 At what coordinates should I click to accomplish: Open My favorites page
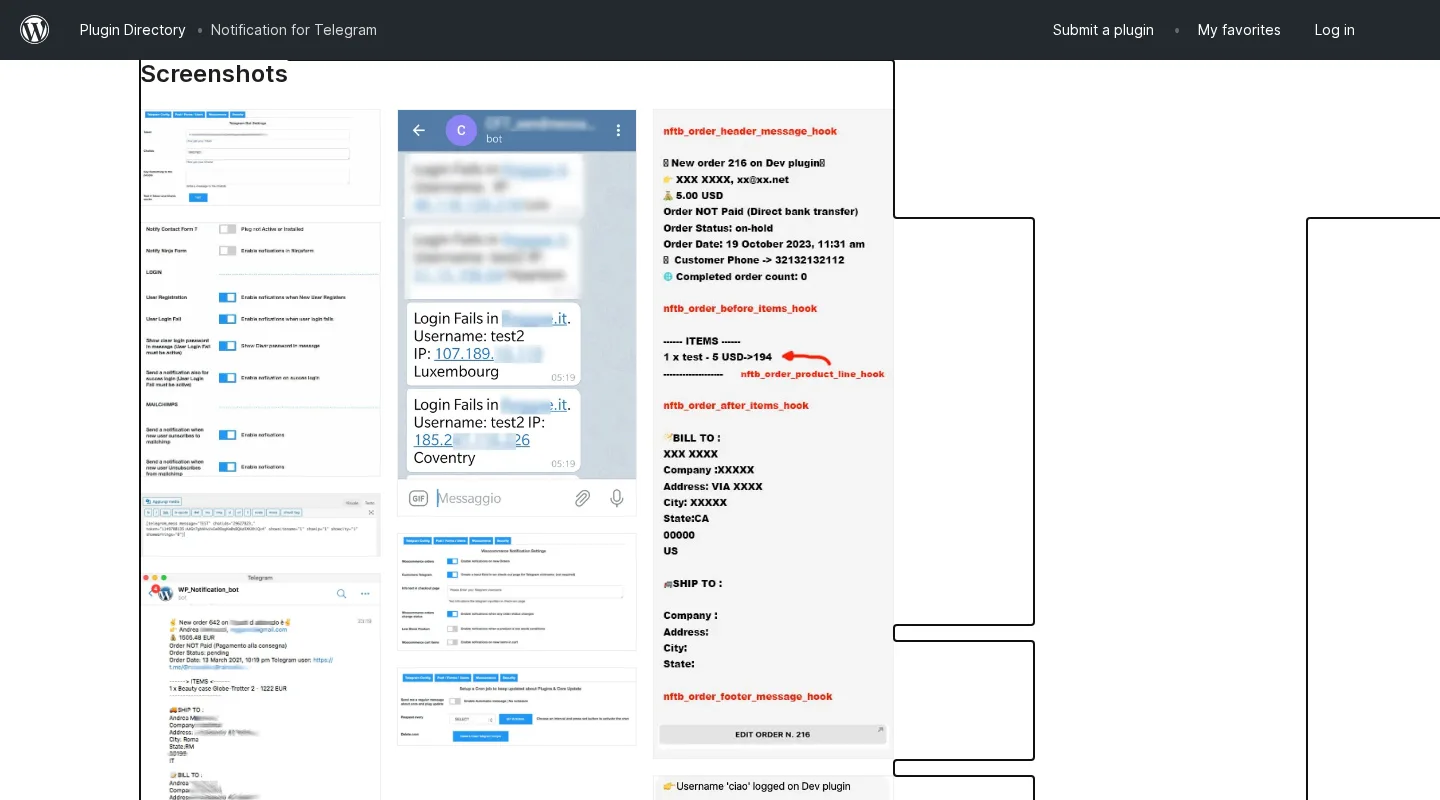(x=1239, y=30)
